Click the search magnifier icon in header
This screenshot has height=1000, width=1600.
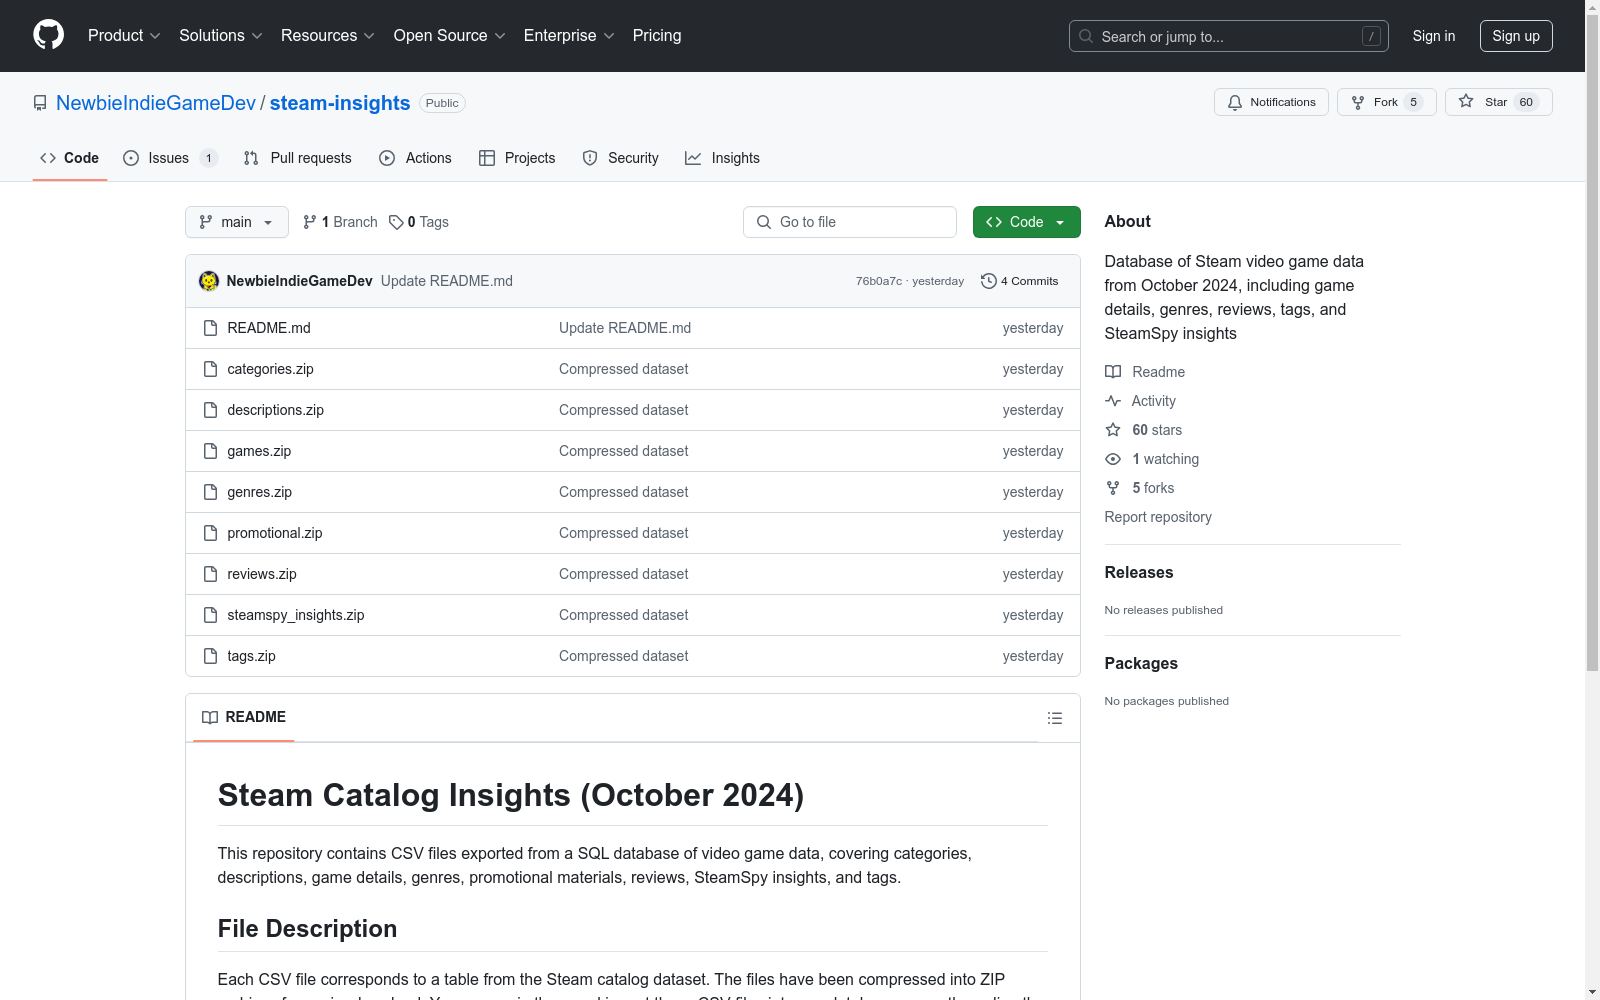click(1086, 36)
